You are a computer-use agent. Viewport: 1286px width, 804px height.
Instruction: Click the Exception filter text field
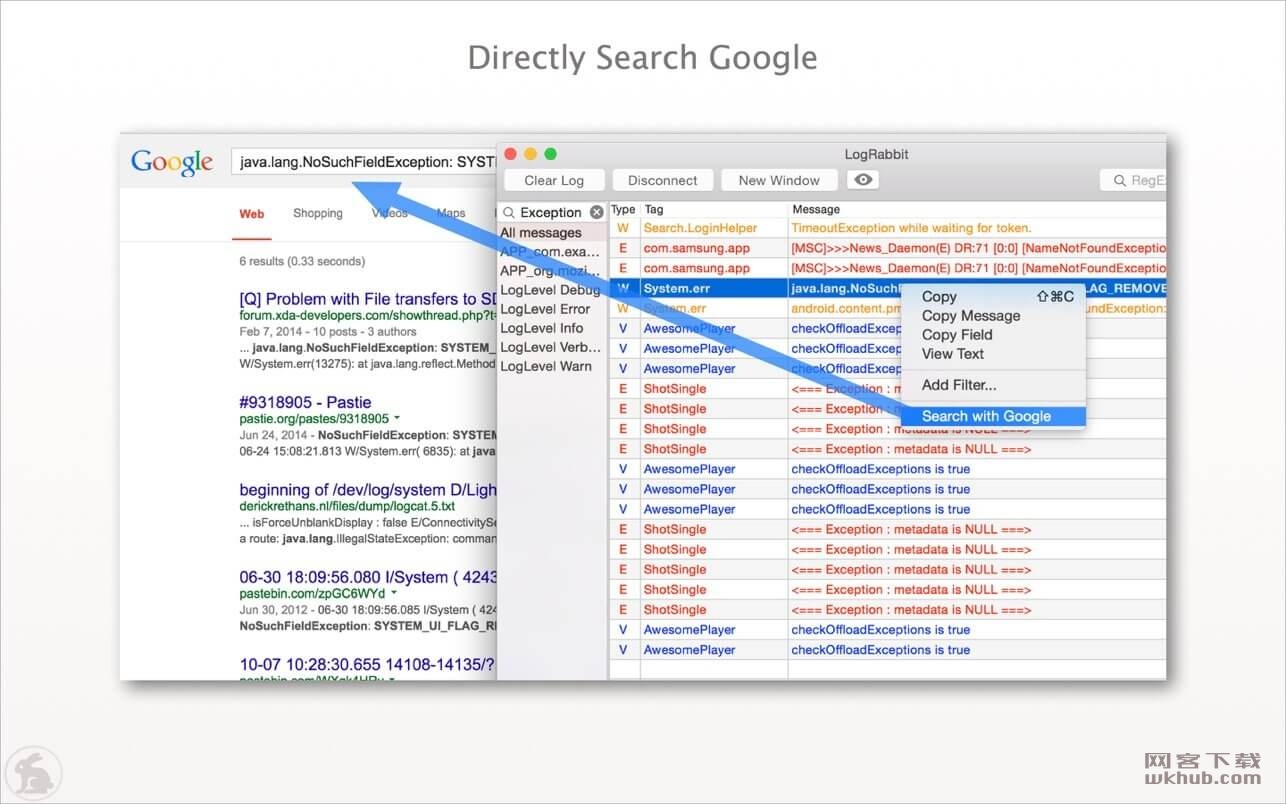551,212
